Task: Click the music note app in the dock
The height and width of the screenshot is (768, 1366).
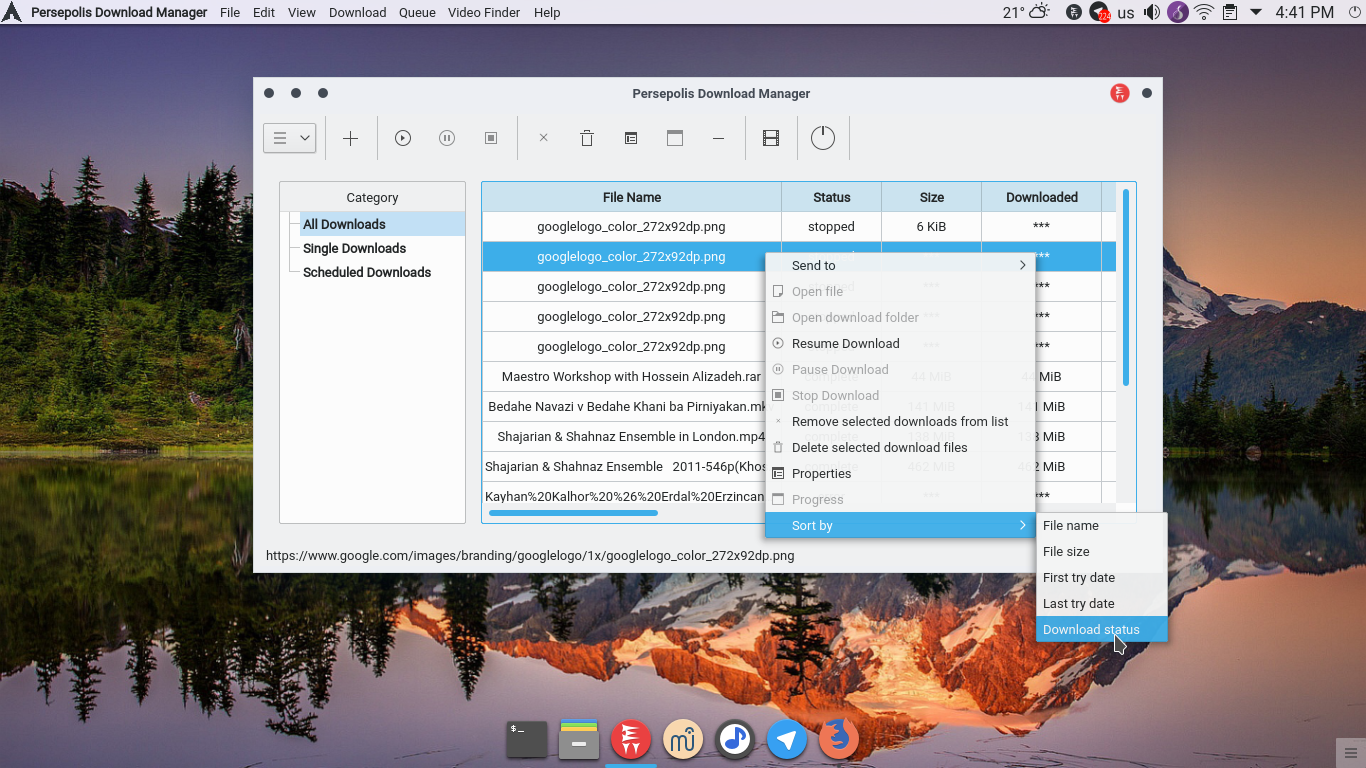Action: coord(735,739)
